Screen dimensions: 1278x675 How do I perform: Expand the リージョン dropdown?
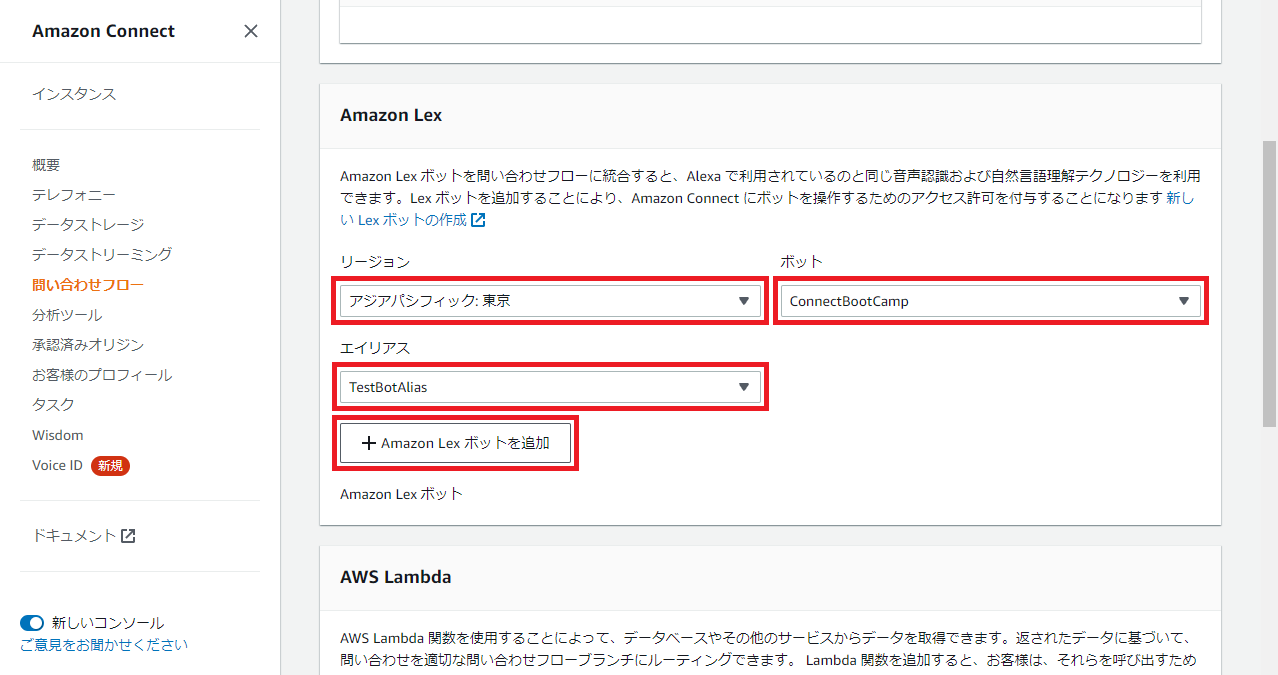pos(549,301)
